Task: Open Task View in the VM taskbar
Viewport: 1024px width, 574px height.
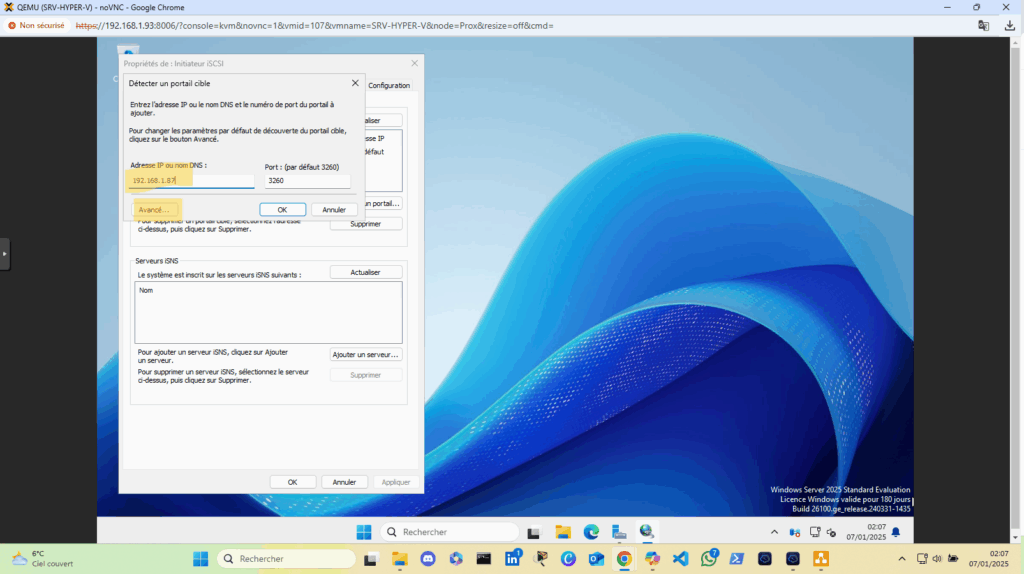Action: pos(534,532)
